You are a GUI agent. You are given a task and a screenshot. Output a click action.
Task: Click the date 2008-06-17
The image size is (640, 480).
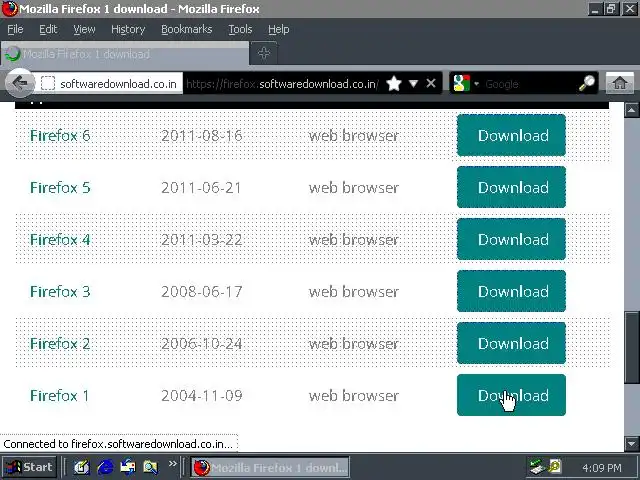pyautogui.click(x=202, y=292)
